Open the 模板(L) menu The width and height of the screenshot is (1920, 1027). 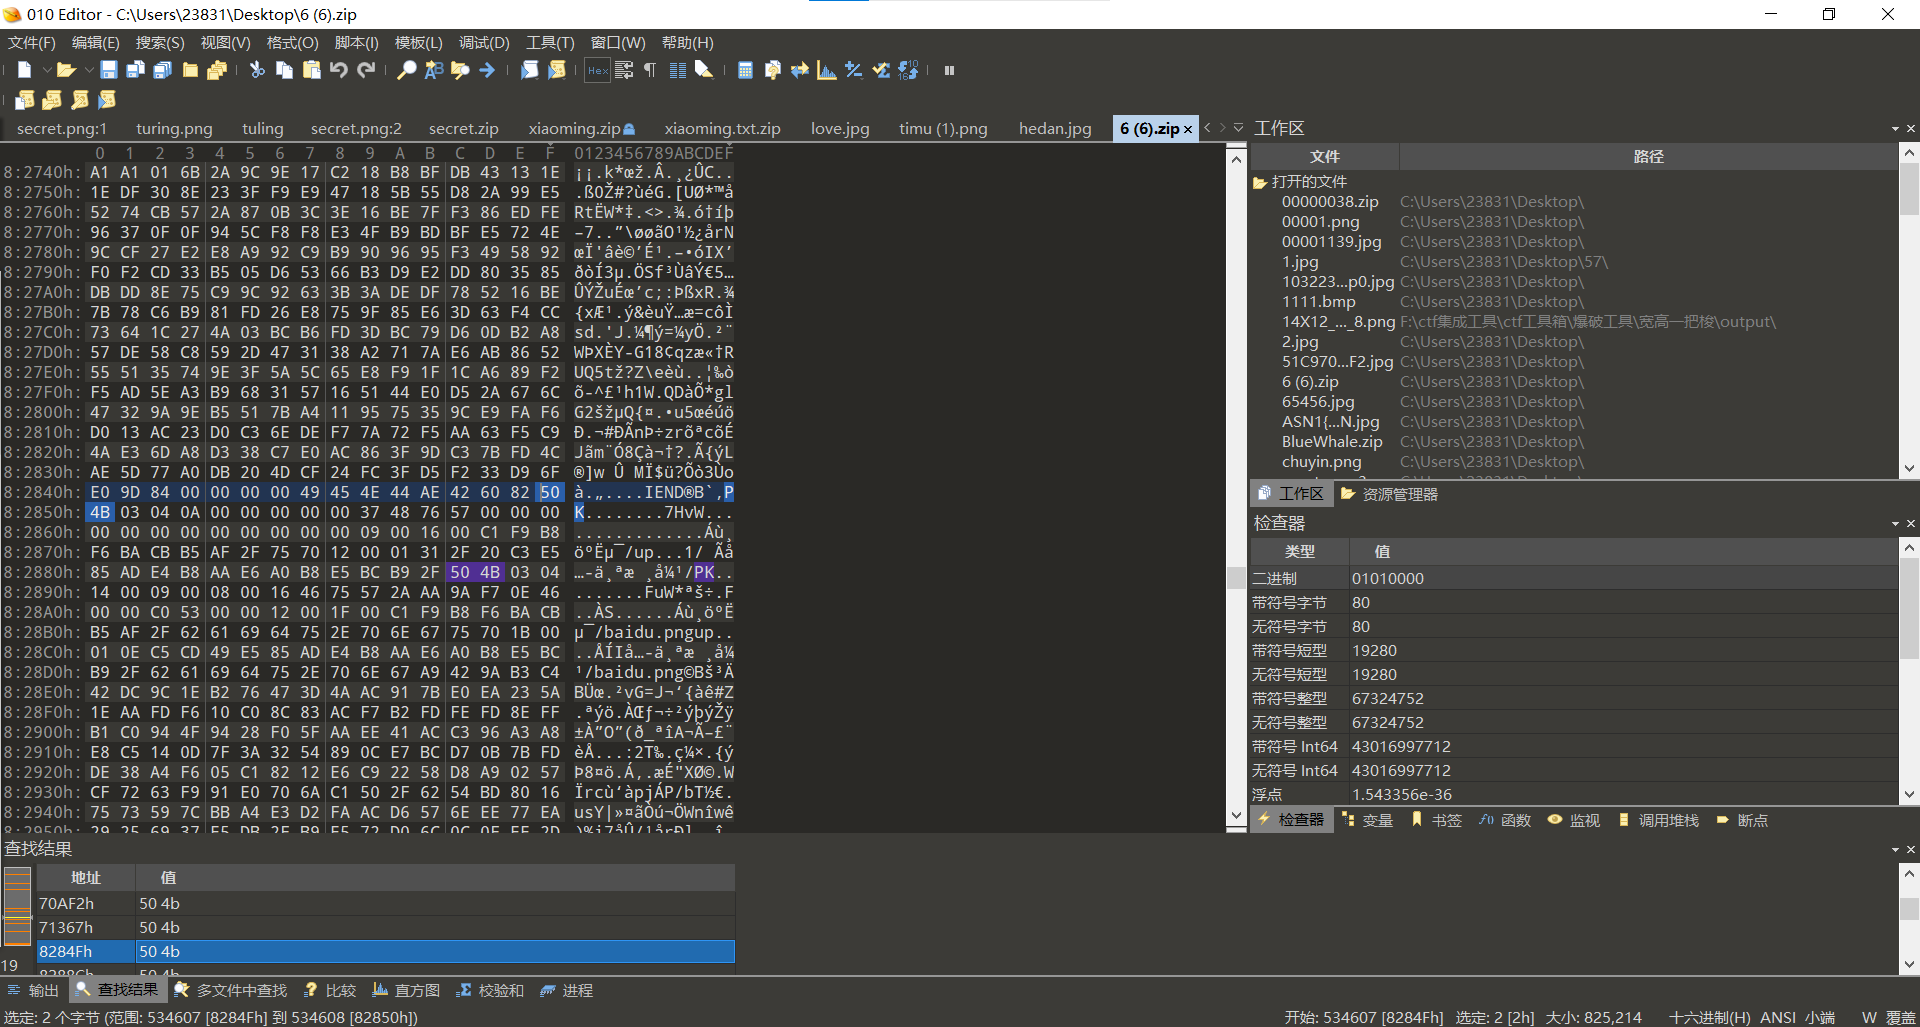(418, 43)
